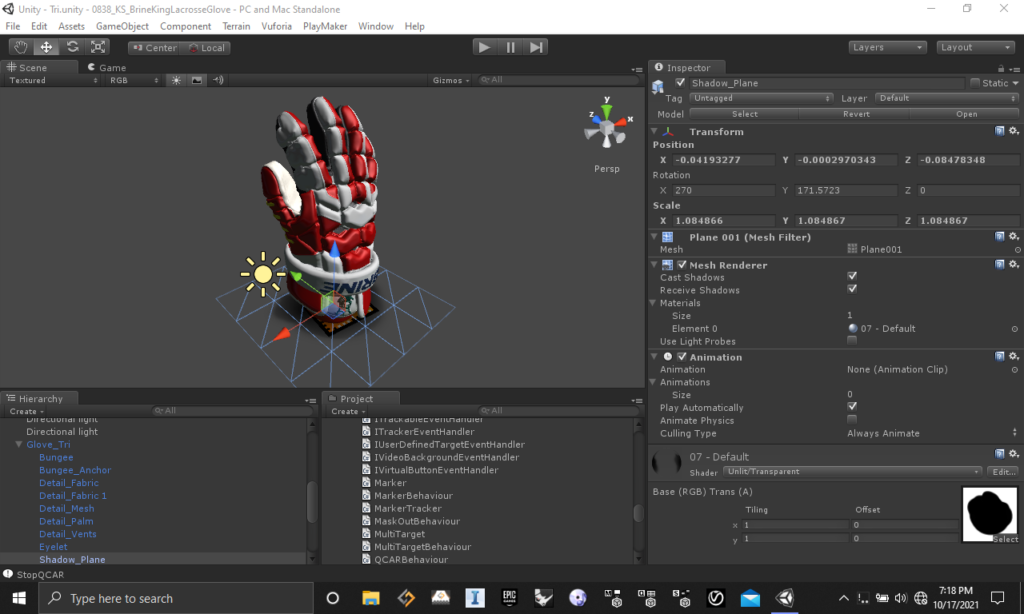
Task: Select the Move tool
Action: pos(46,47)
